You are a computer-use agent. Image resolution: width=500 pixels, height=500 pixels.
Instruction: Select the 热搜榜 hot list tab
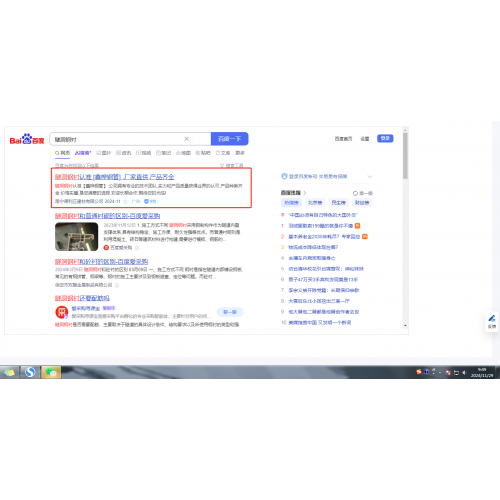(291, 202)
